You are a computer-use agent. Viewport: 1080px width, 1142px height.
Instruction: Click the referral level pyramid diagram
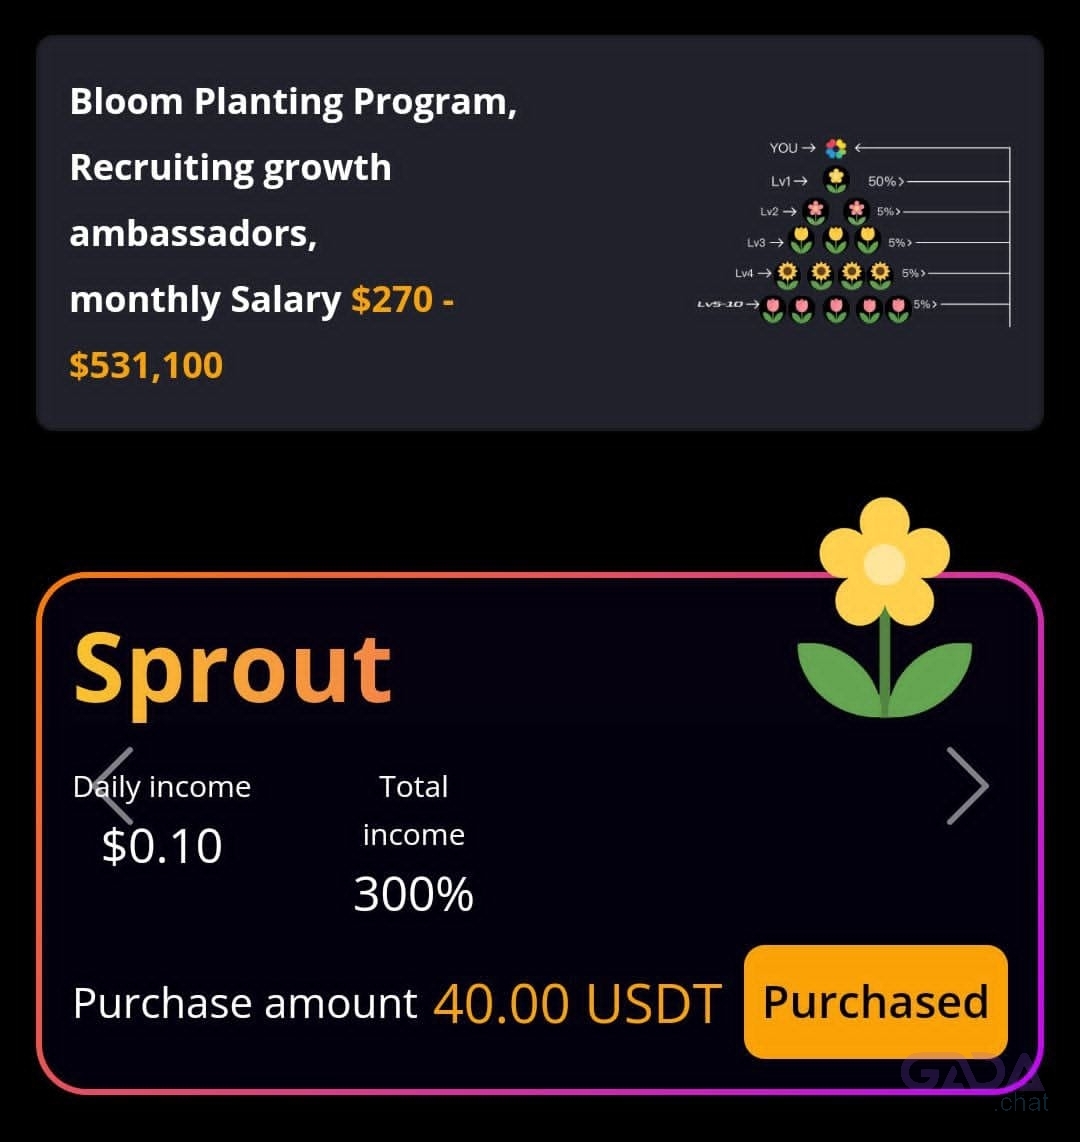[x=854, y=231]
